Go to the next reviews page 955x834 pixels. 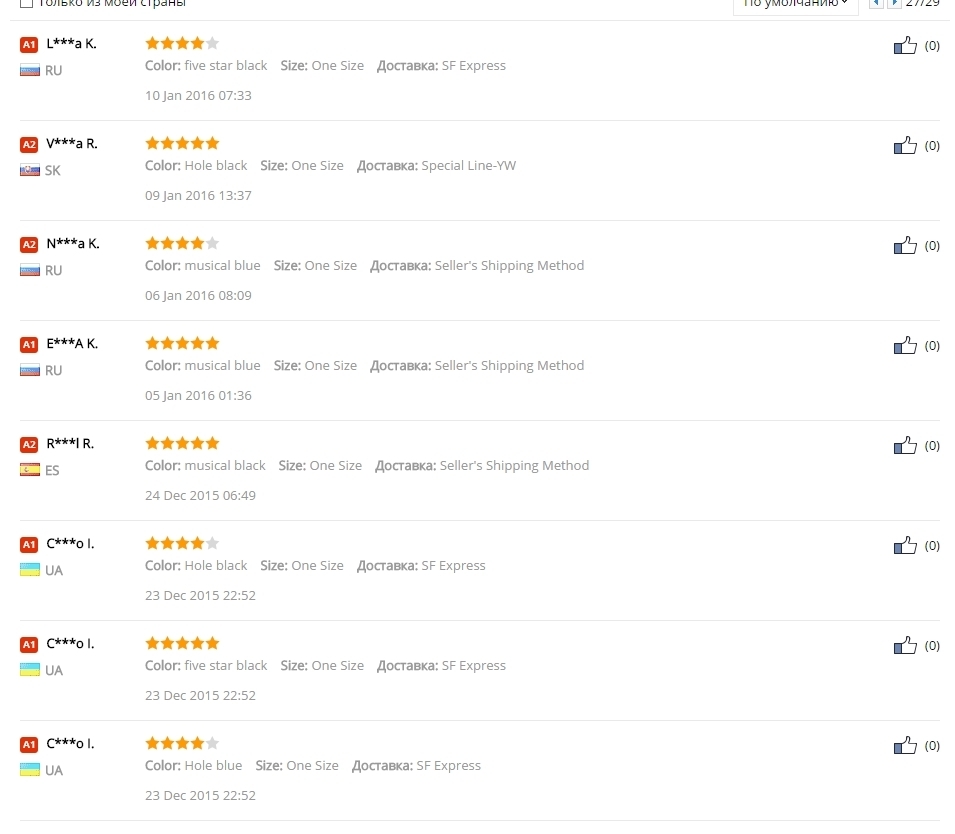(x=894, y=4)
